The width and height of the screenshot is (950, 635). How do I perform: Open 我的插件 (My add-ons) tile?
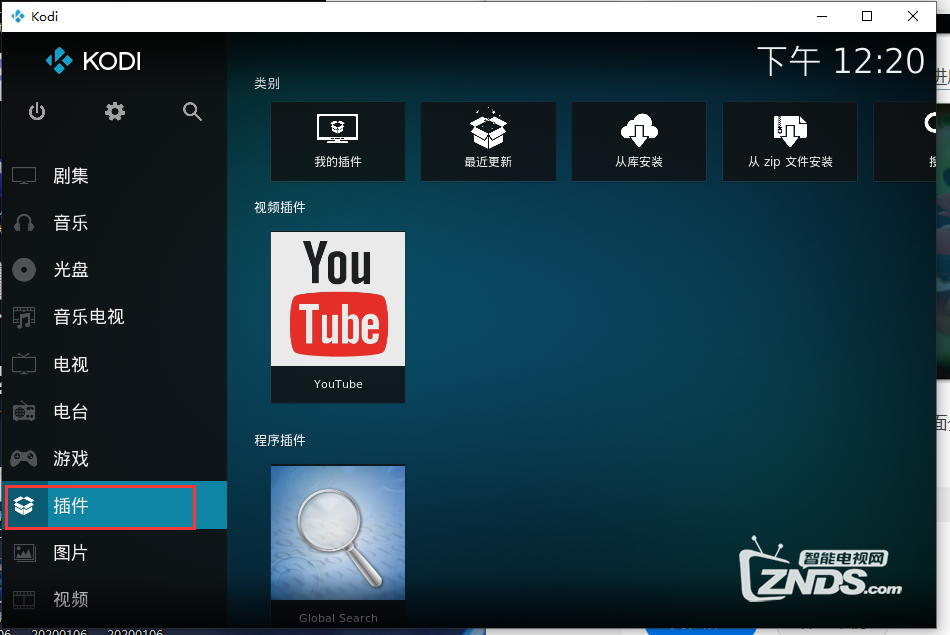338,141
